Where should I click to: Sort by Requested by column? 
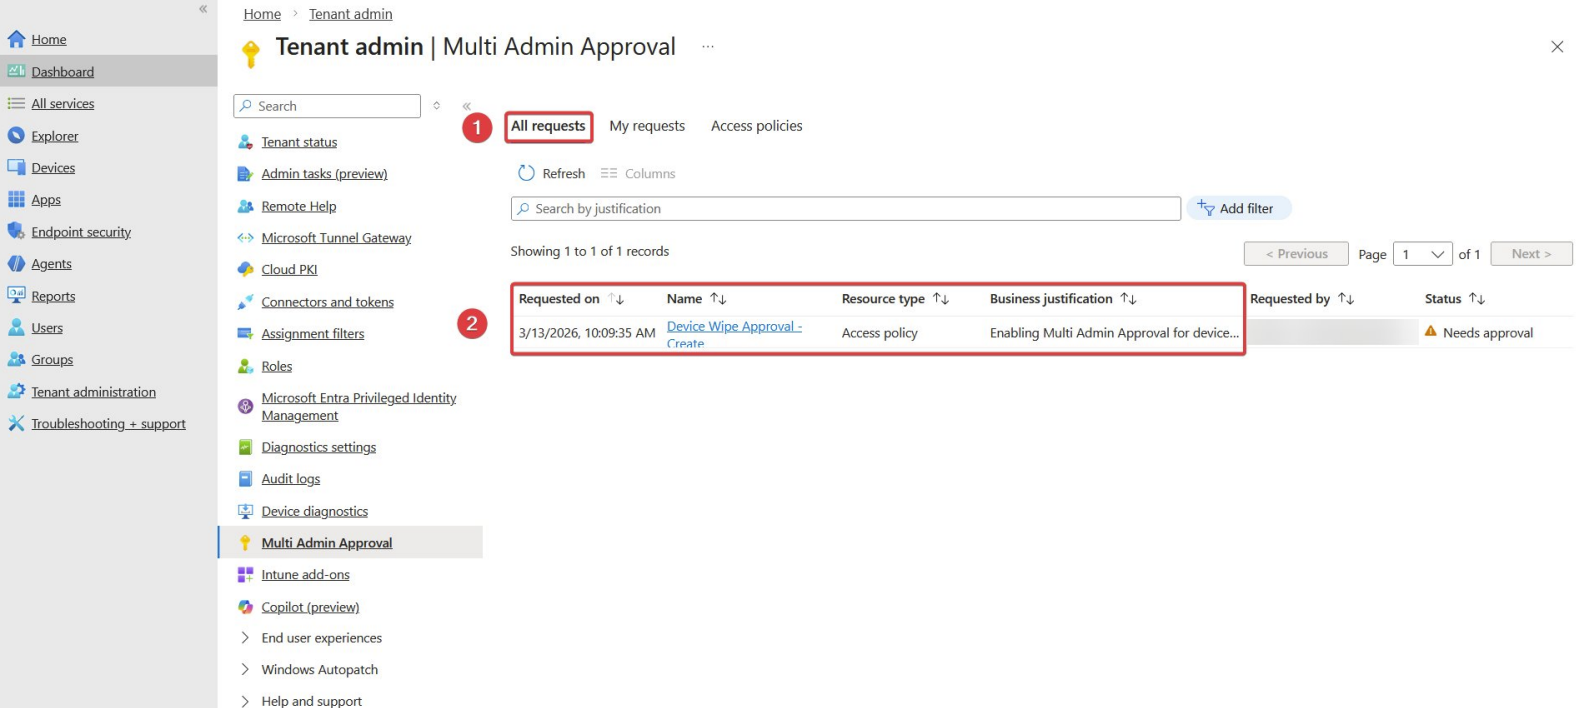click(1346, 299)
